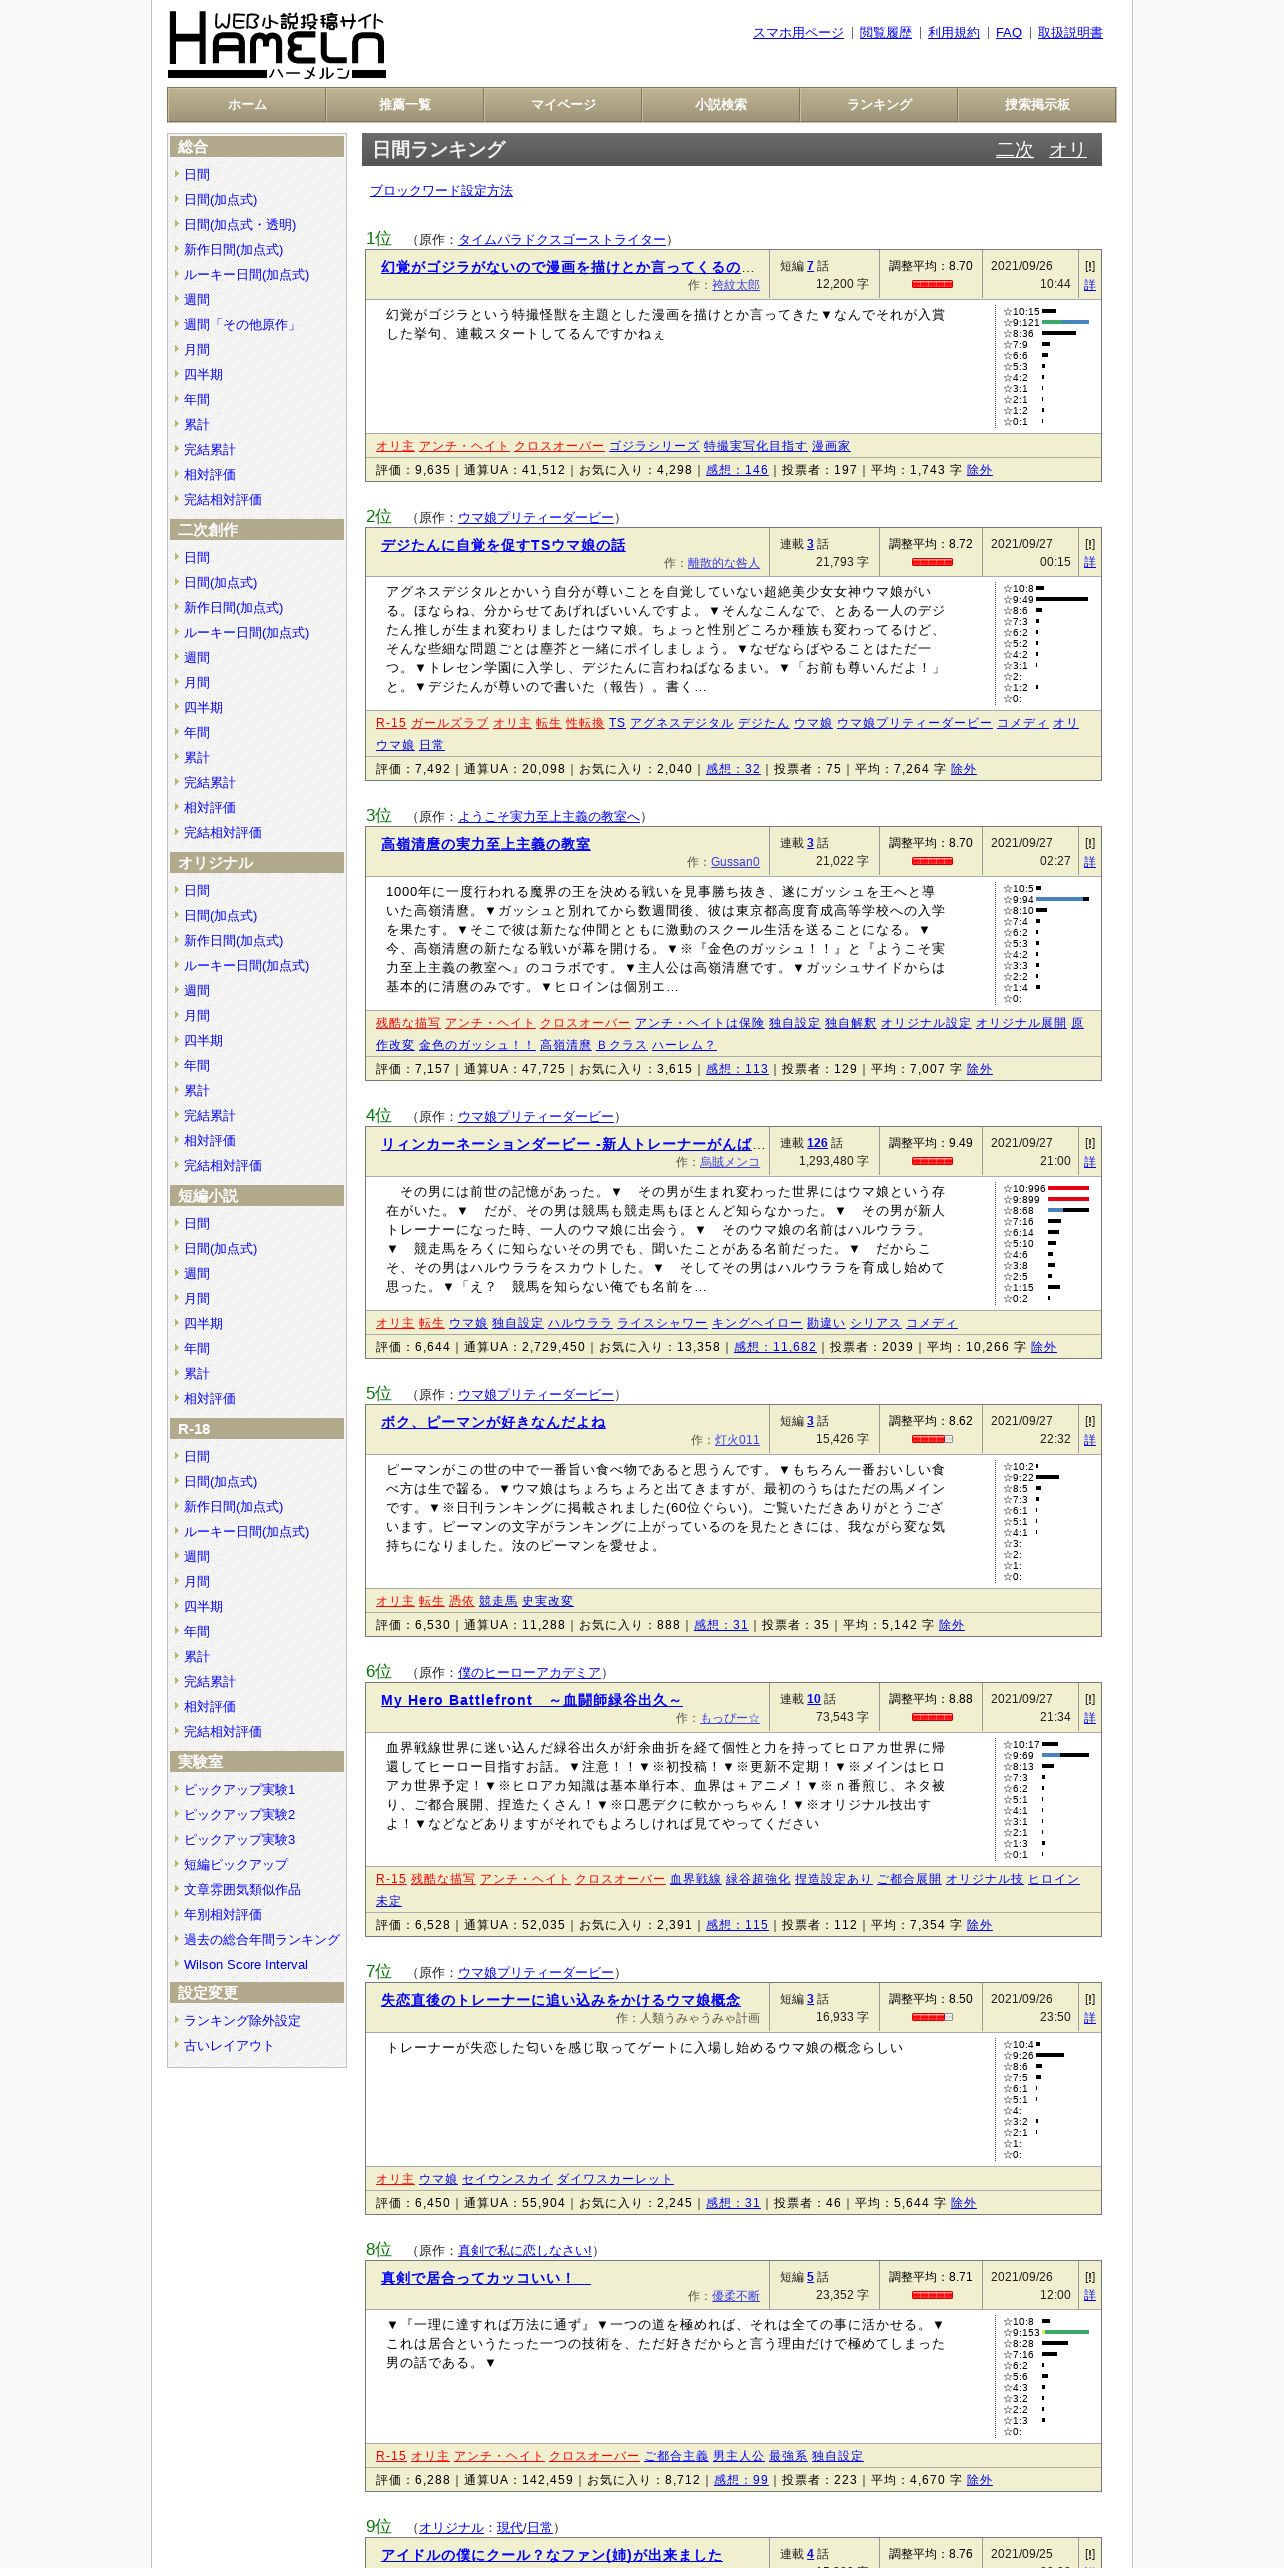Screen dimensions: 1284x2568
Task: Click the 詳 icon for 真剣で居合ってカッコいい！
Action: pos(1090,2296)
